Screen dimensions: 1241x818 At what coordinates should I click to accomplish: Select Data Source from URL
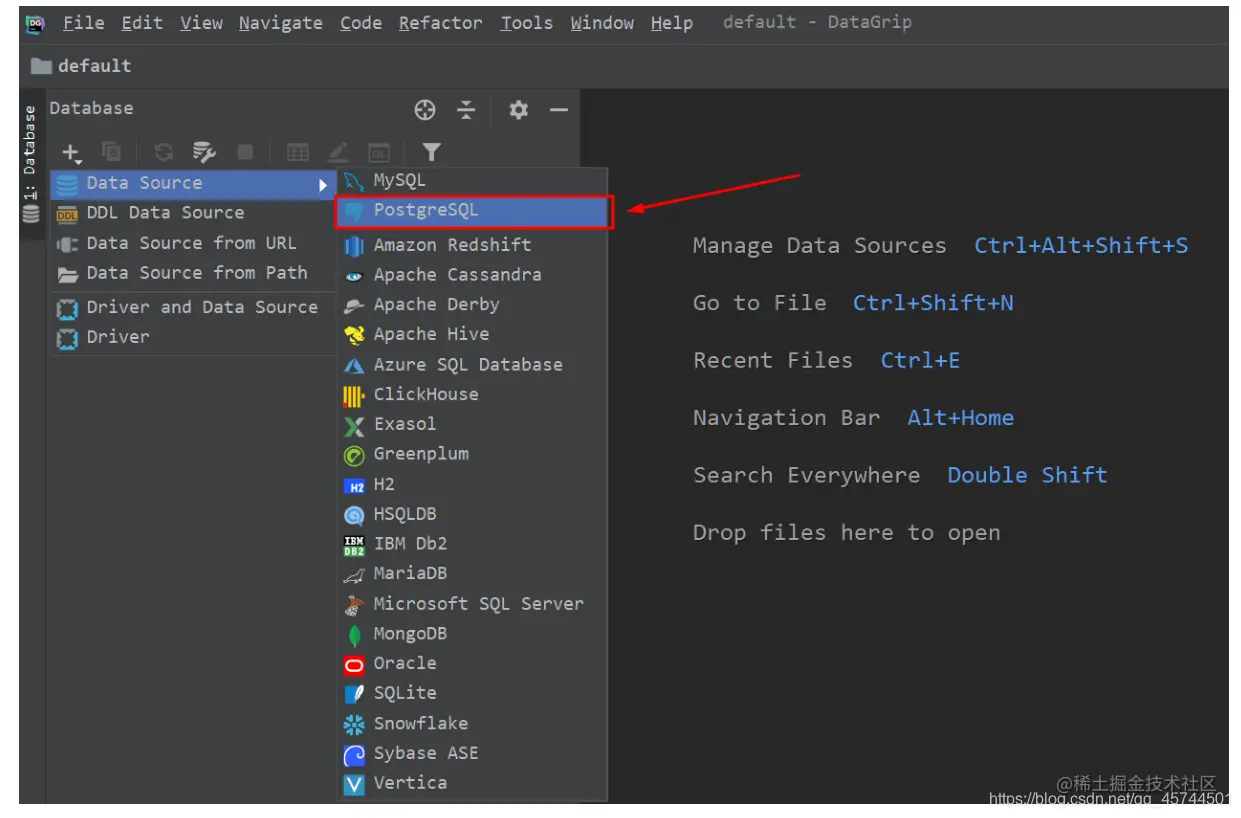coord(193,243)
